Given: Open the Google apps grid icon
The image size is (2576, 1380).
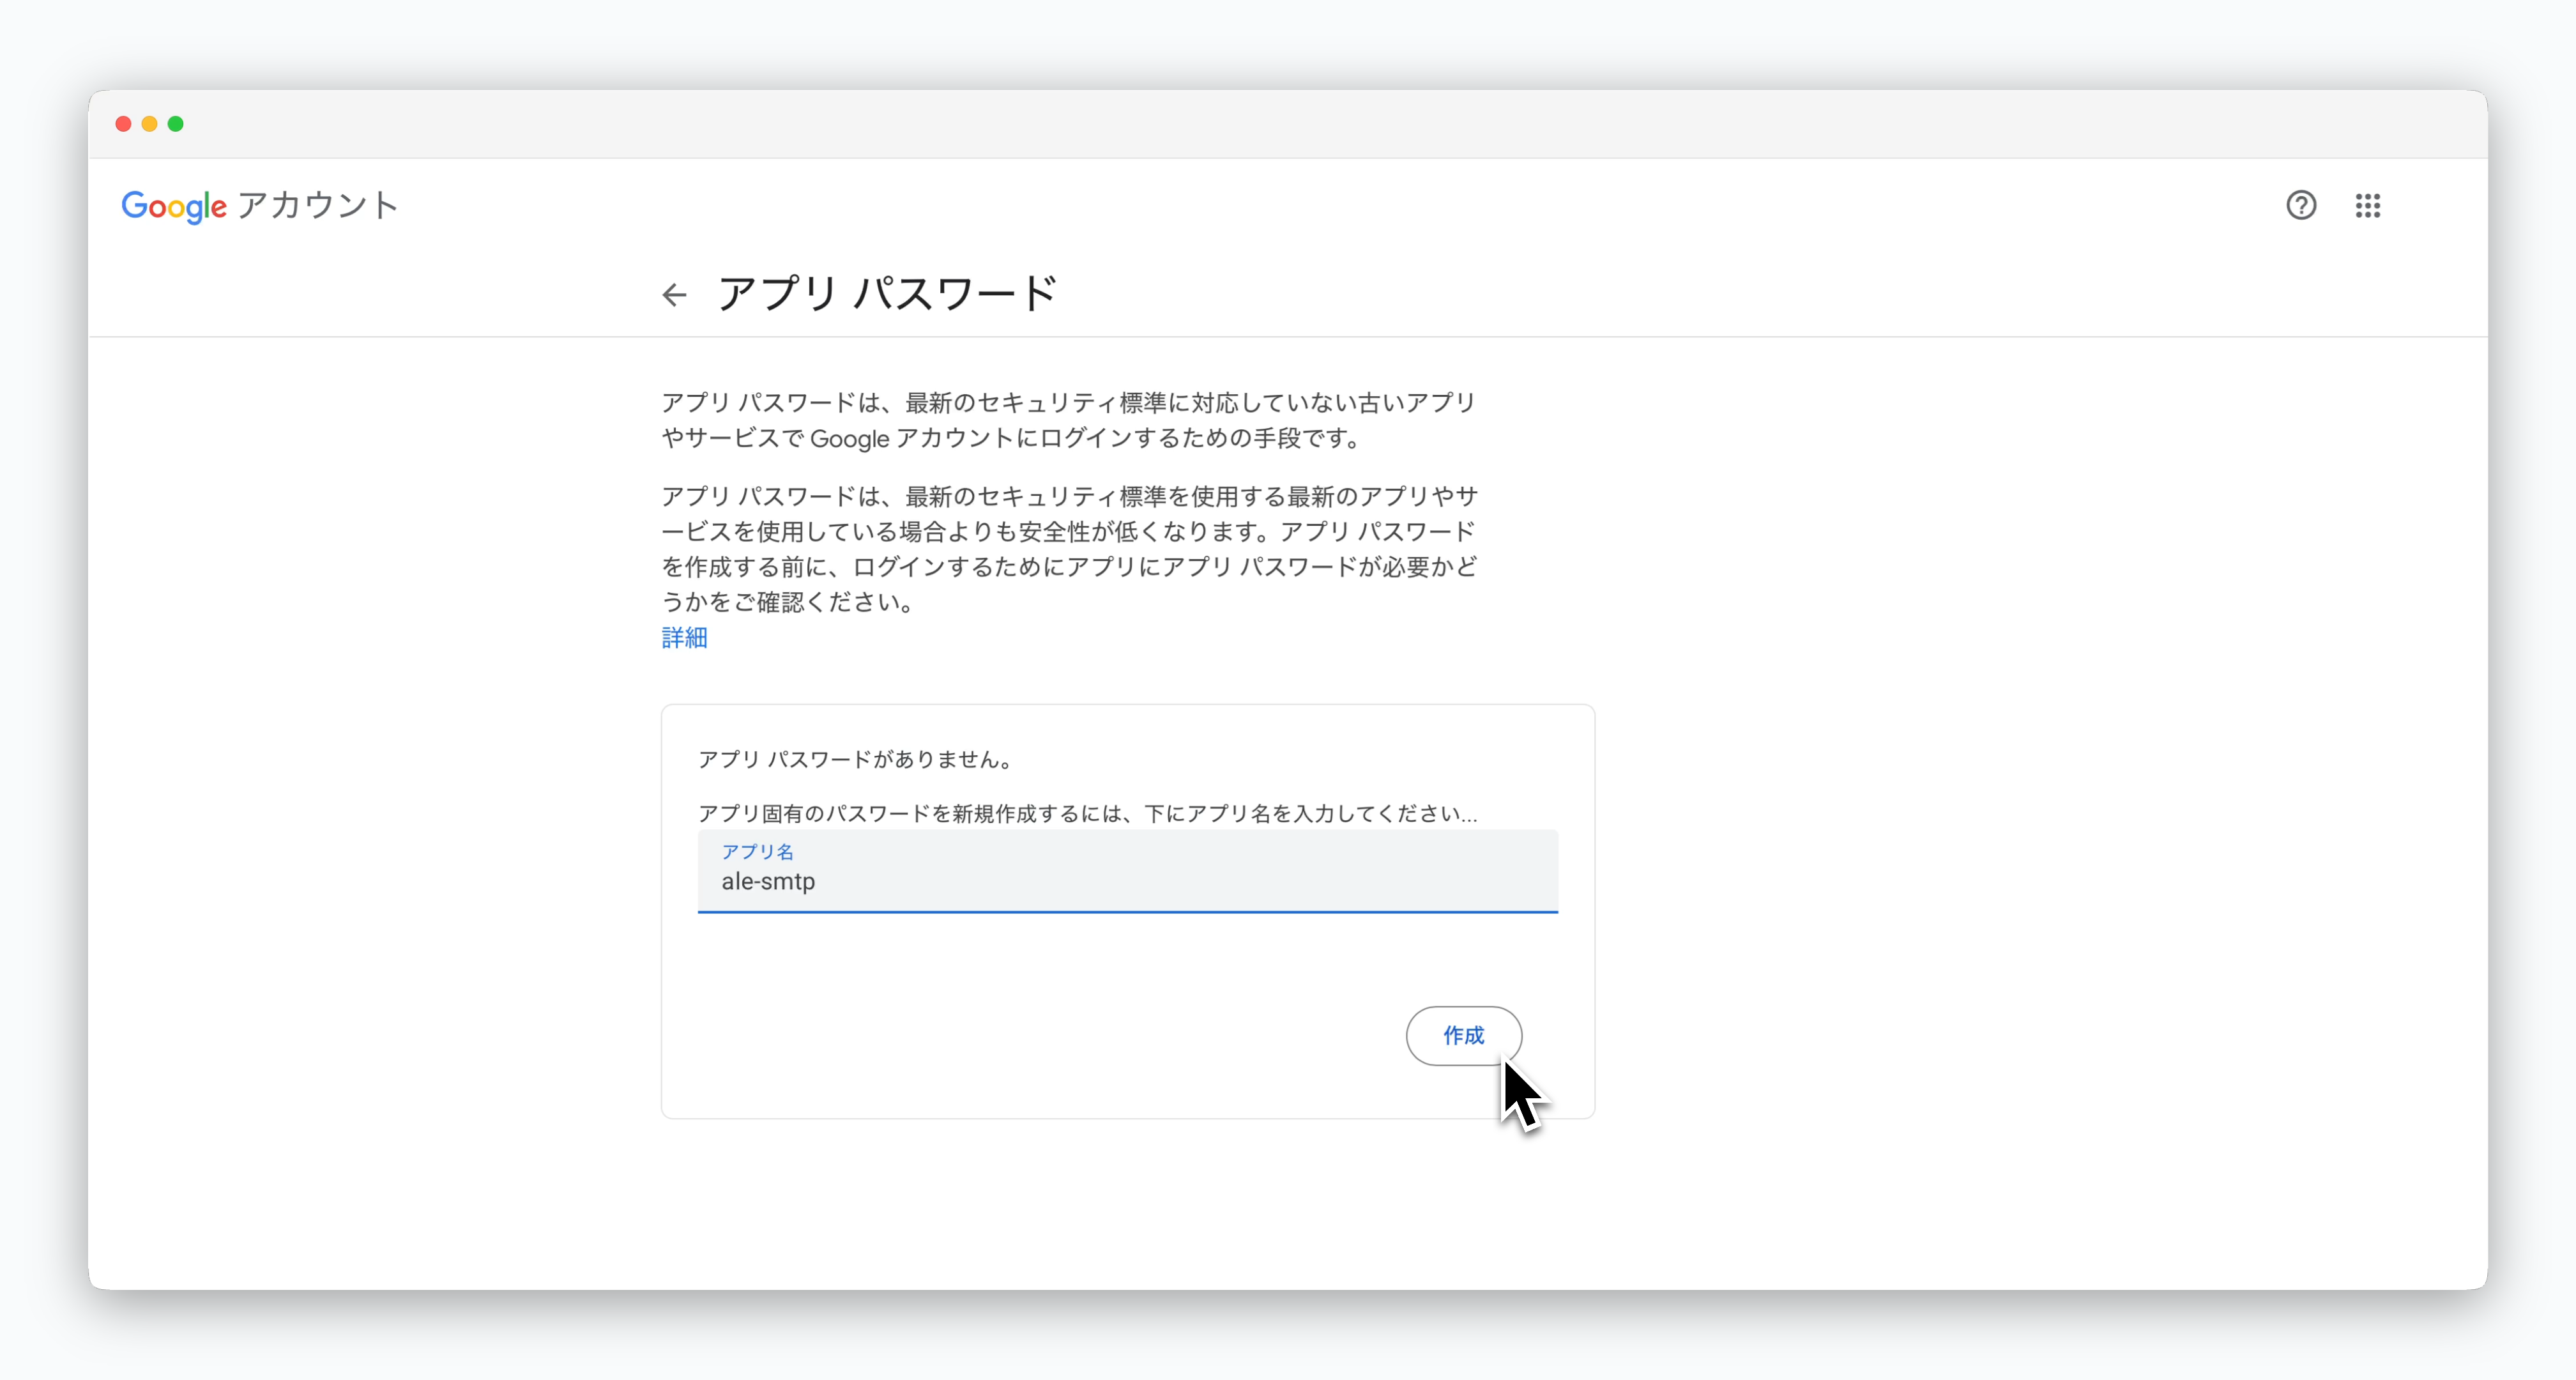Looking at the screenshot, I should pos(2367,205).
